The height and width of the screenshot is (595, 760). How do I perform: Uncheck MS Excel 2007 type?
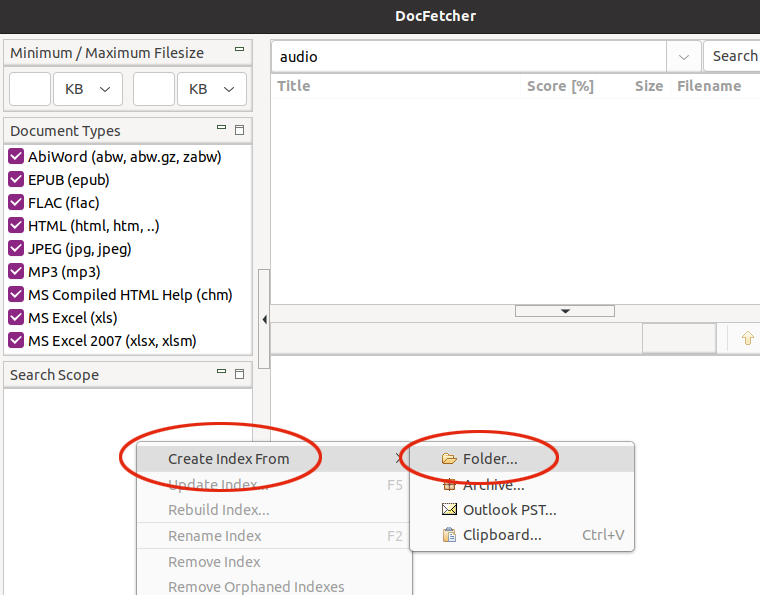click(16, 341)
